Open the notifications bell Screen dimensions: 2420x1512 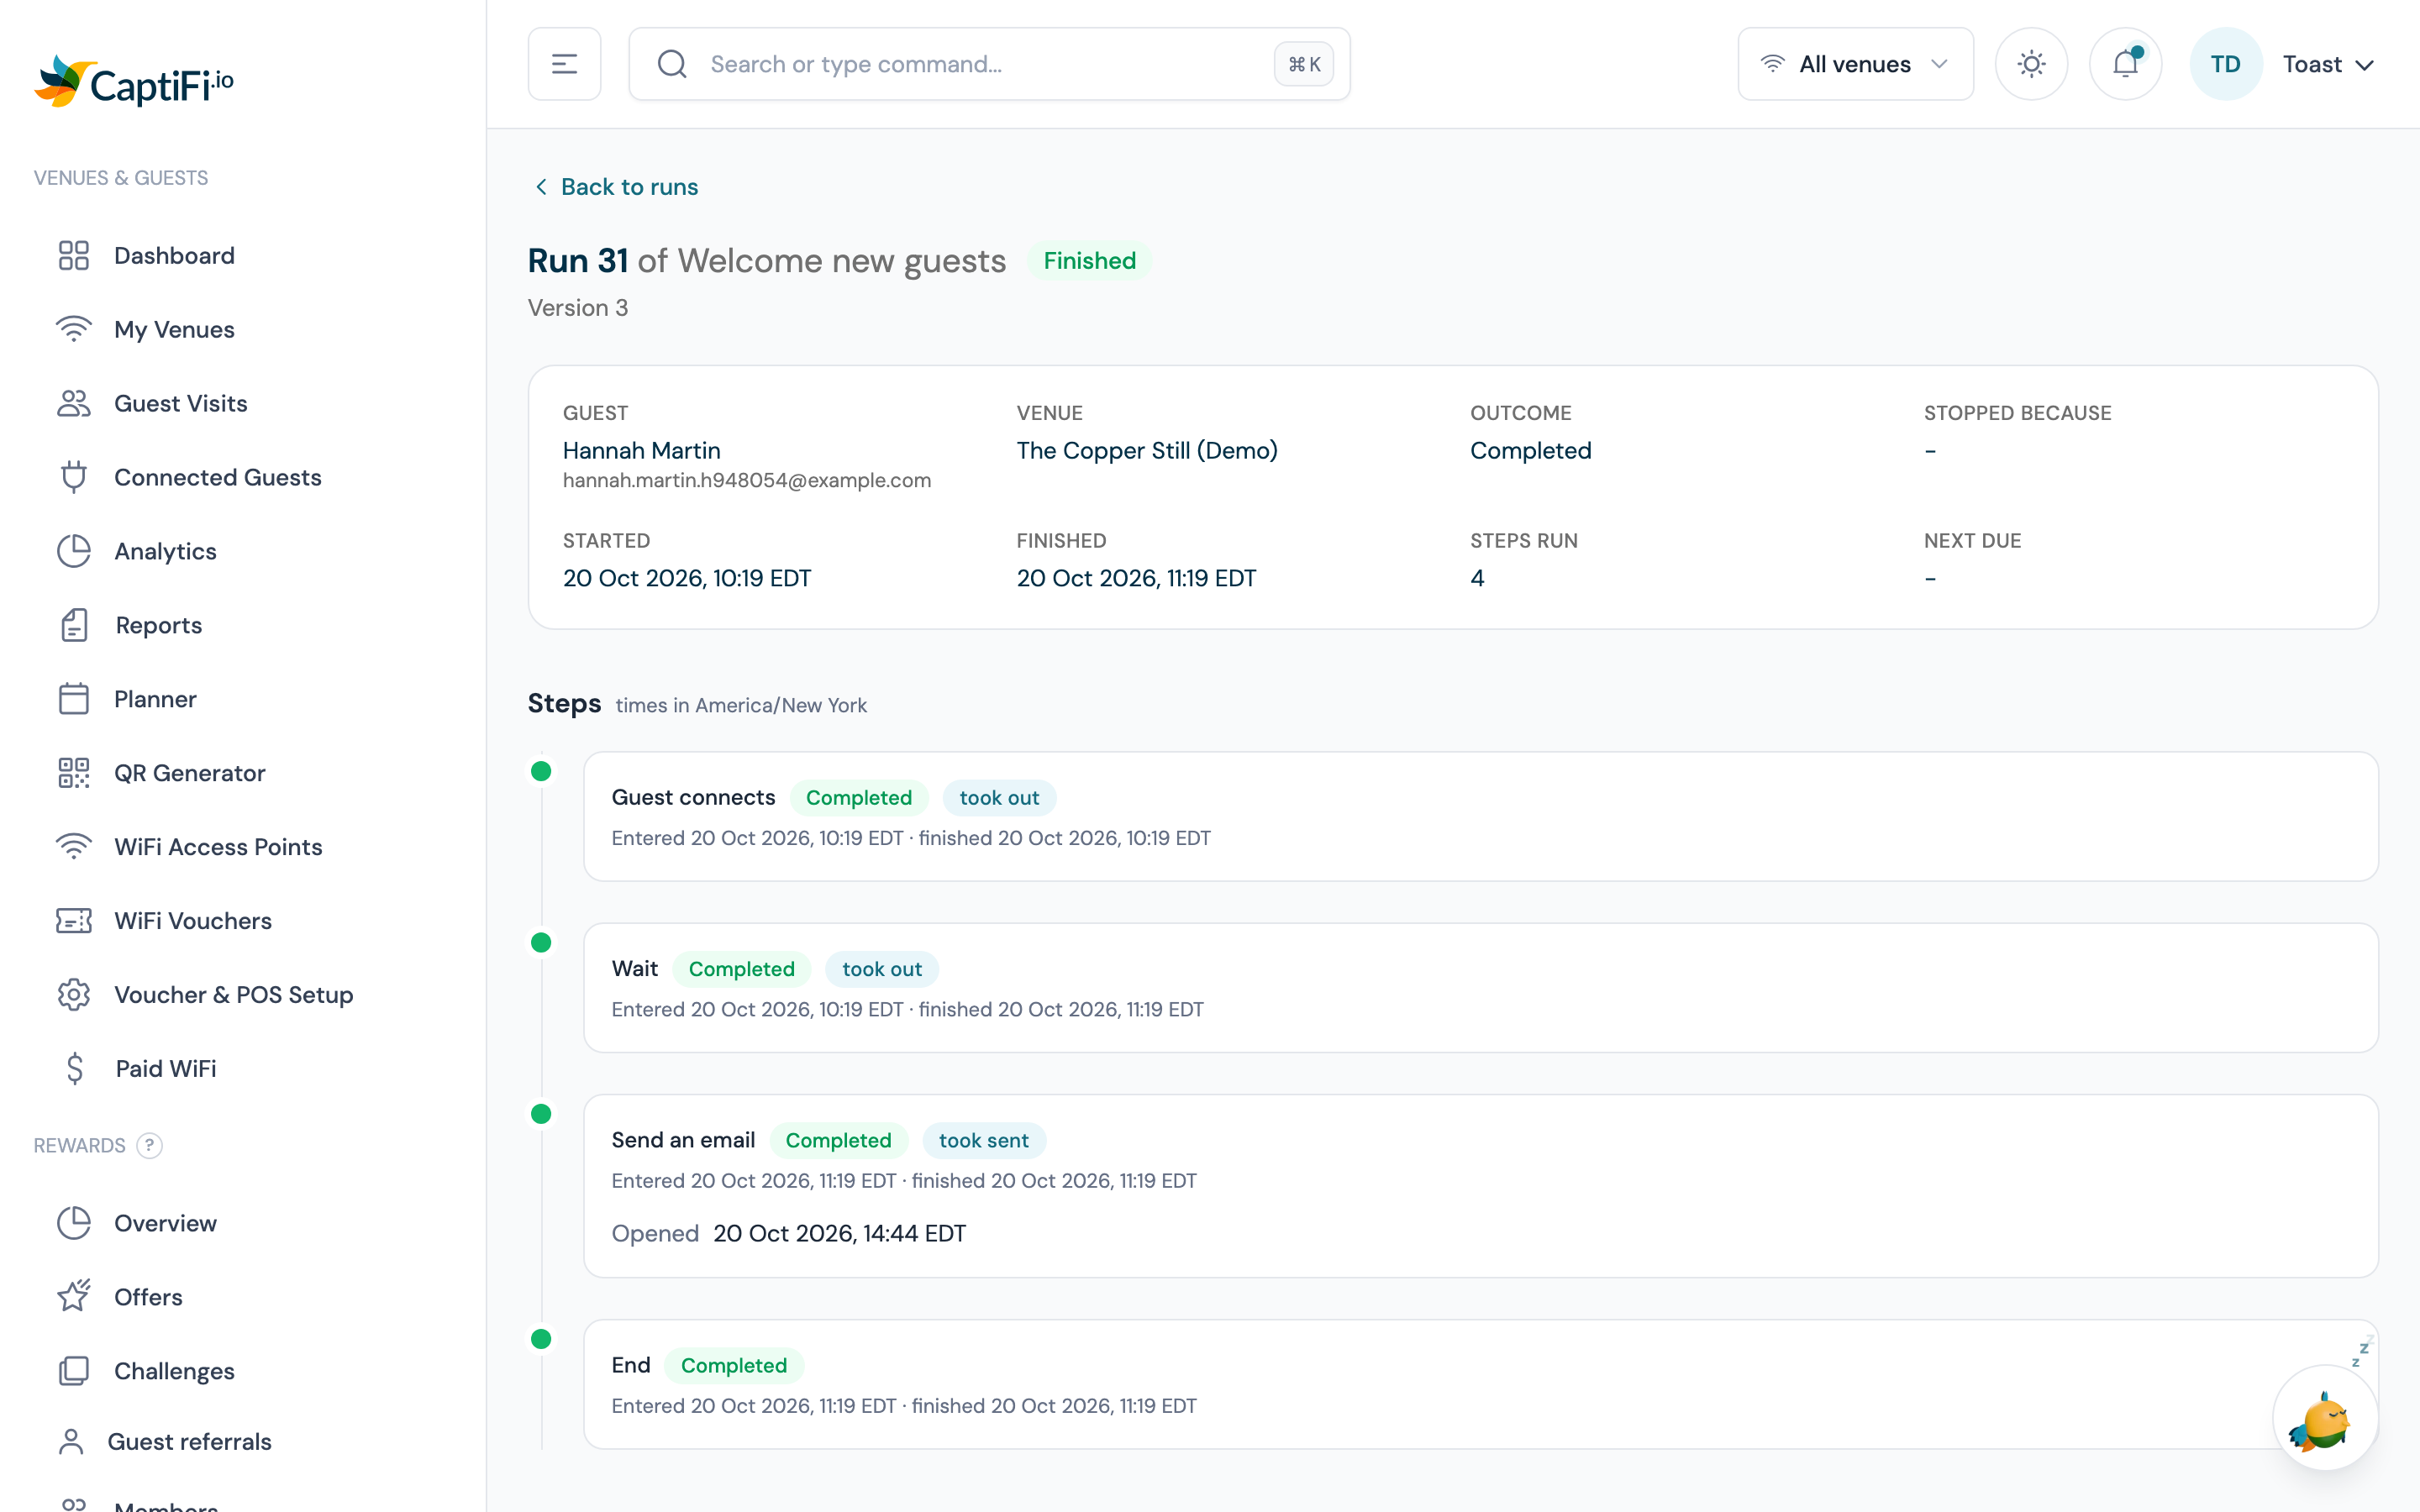(x=2125, y=64)
